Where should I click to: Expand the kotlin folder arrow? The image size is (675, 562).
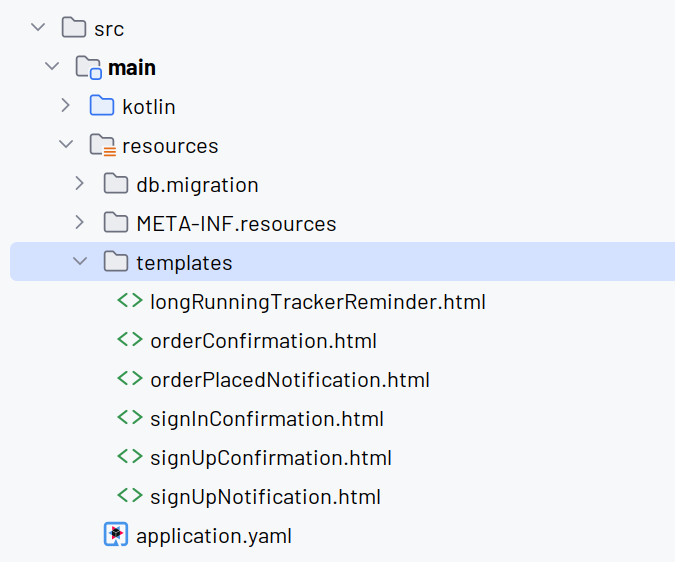point(65,105)
